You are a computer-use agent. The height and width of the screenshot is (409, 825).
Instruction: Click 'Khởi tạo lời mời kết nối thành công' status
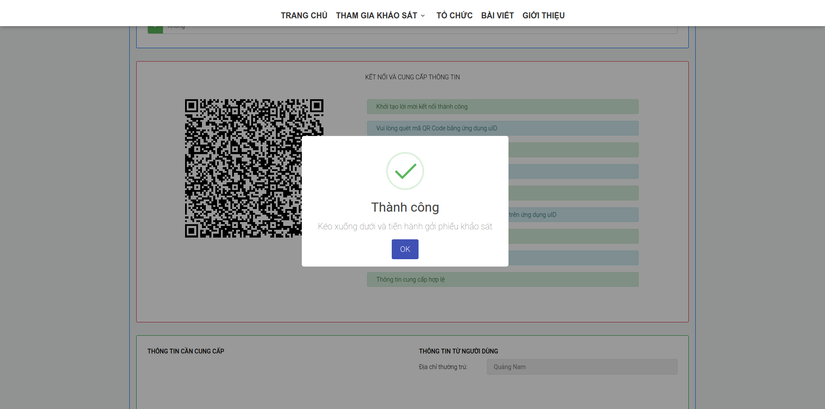coord(502,106)
